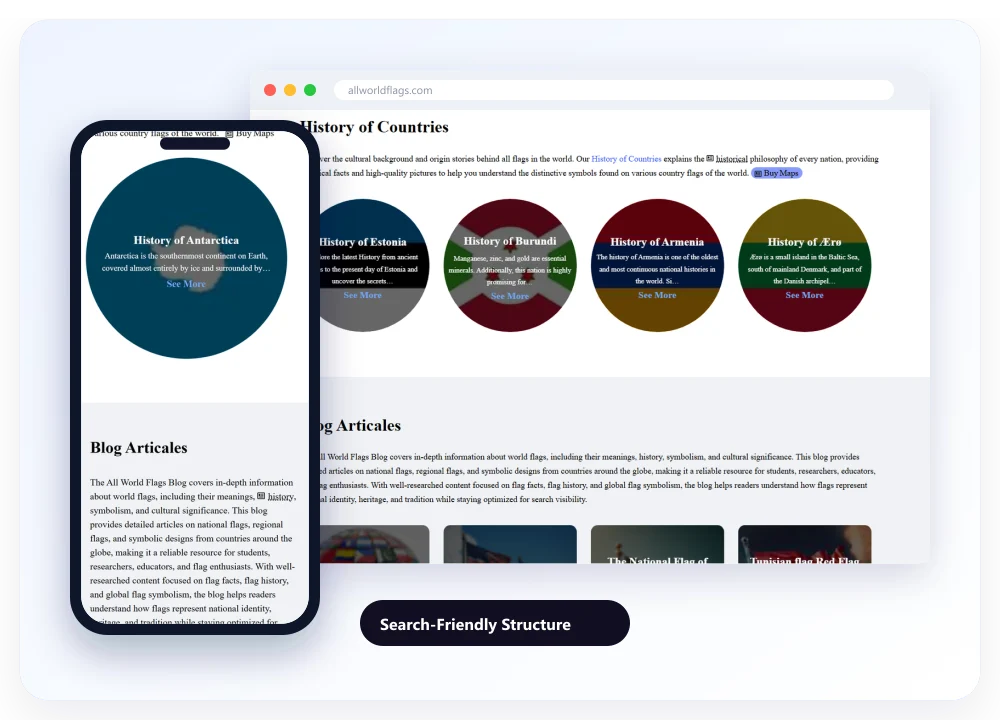Click the History of Countries heading
This screenshot has height=720, width=1000.
tap(374, 127)
